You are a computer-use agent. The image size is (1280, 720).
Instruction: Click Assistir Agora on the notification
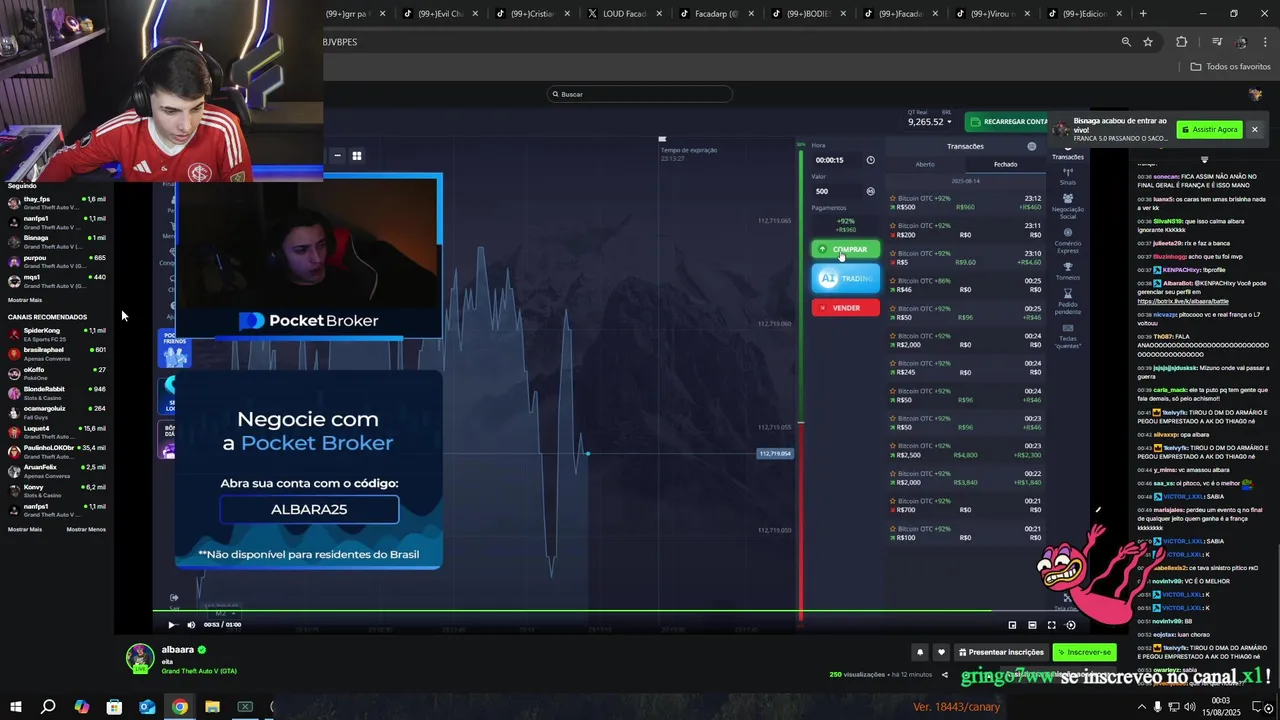point(1210,129)
